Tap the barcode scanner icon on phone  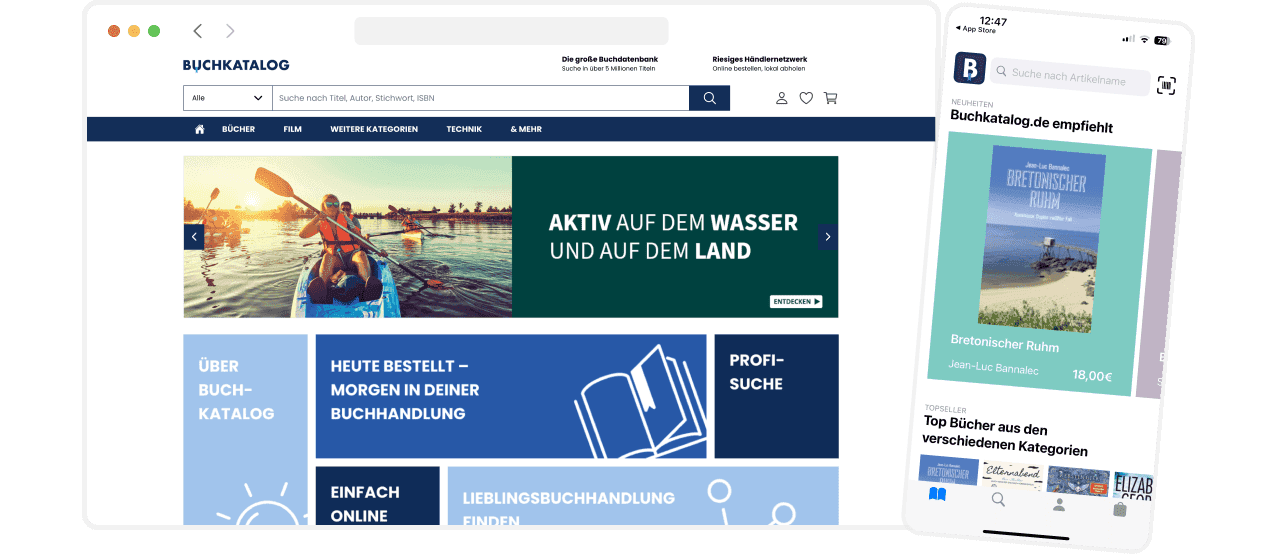pos(1166,85)
